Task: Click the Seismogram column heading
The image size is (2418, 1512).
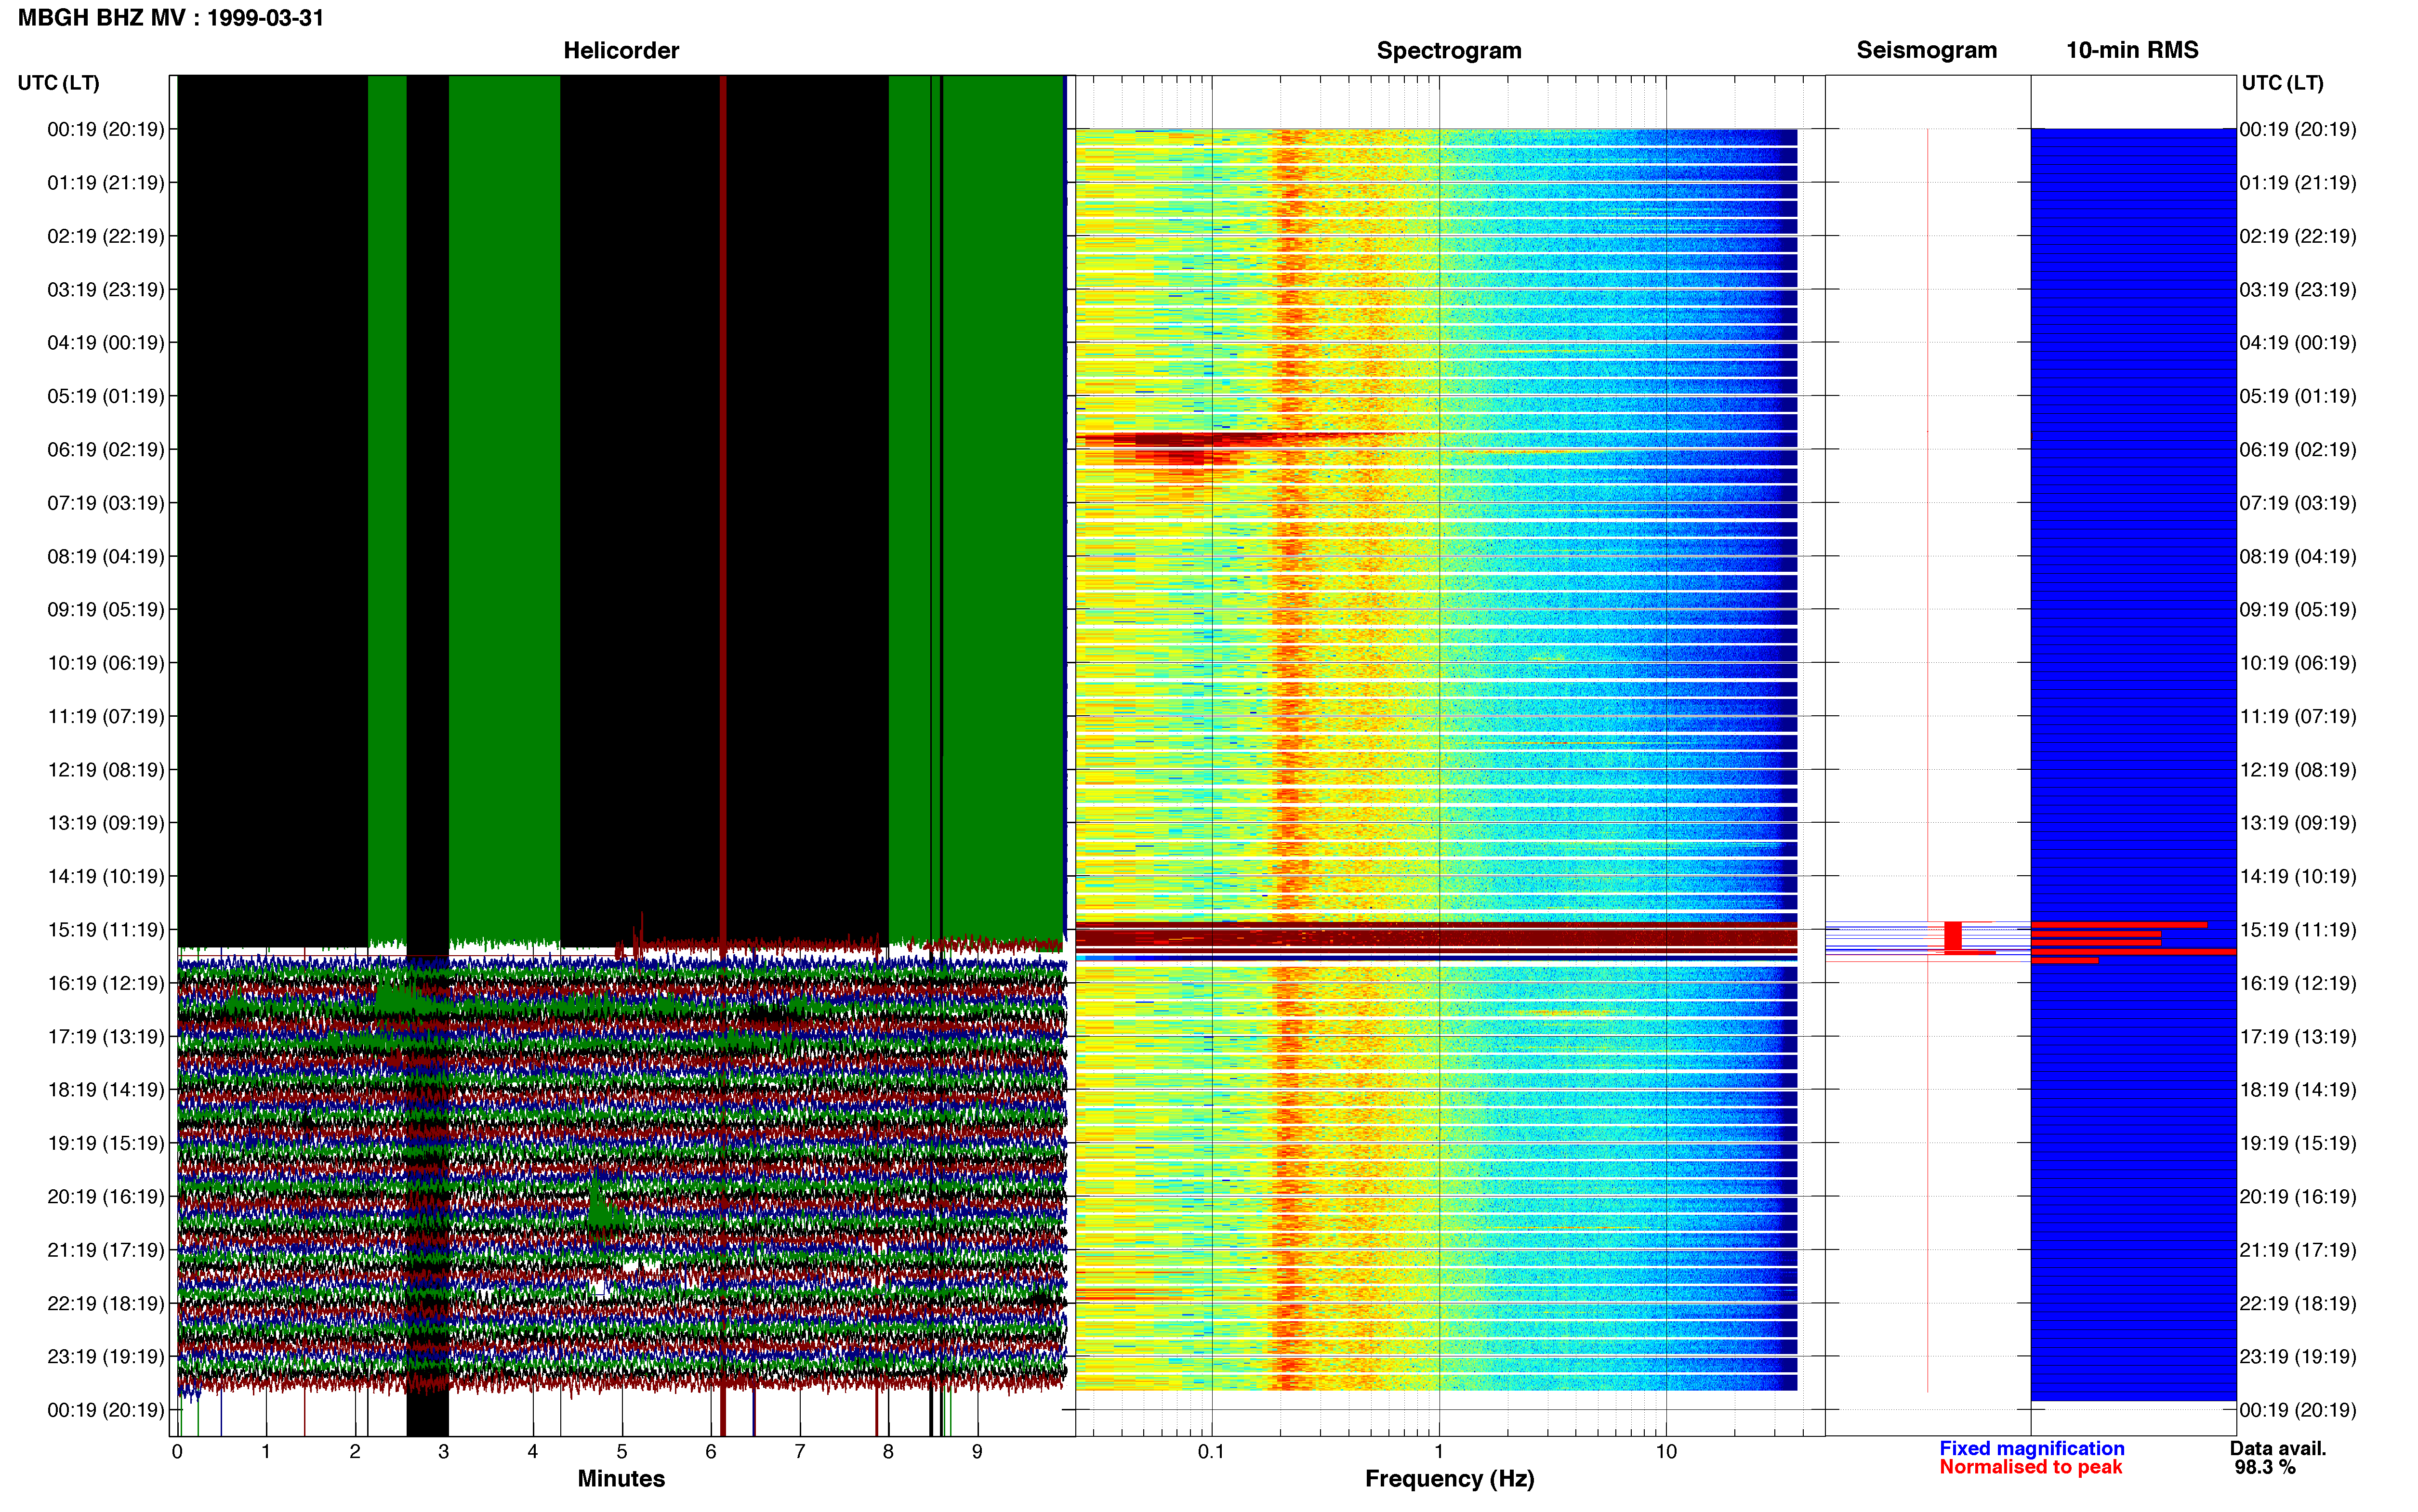Action: [x=1926, y=50]
